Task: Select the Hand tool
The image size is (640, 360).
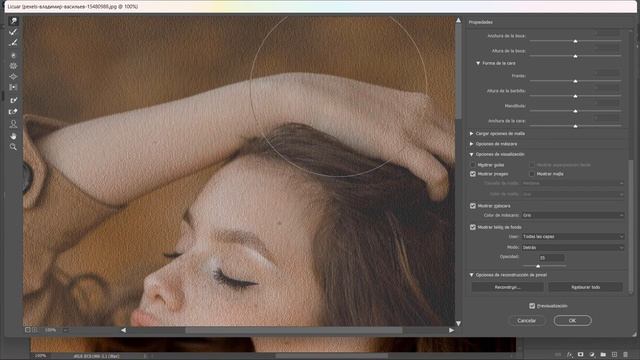Action: click(13, 136)
